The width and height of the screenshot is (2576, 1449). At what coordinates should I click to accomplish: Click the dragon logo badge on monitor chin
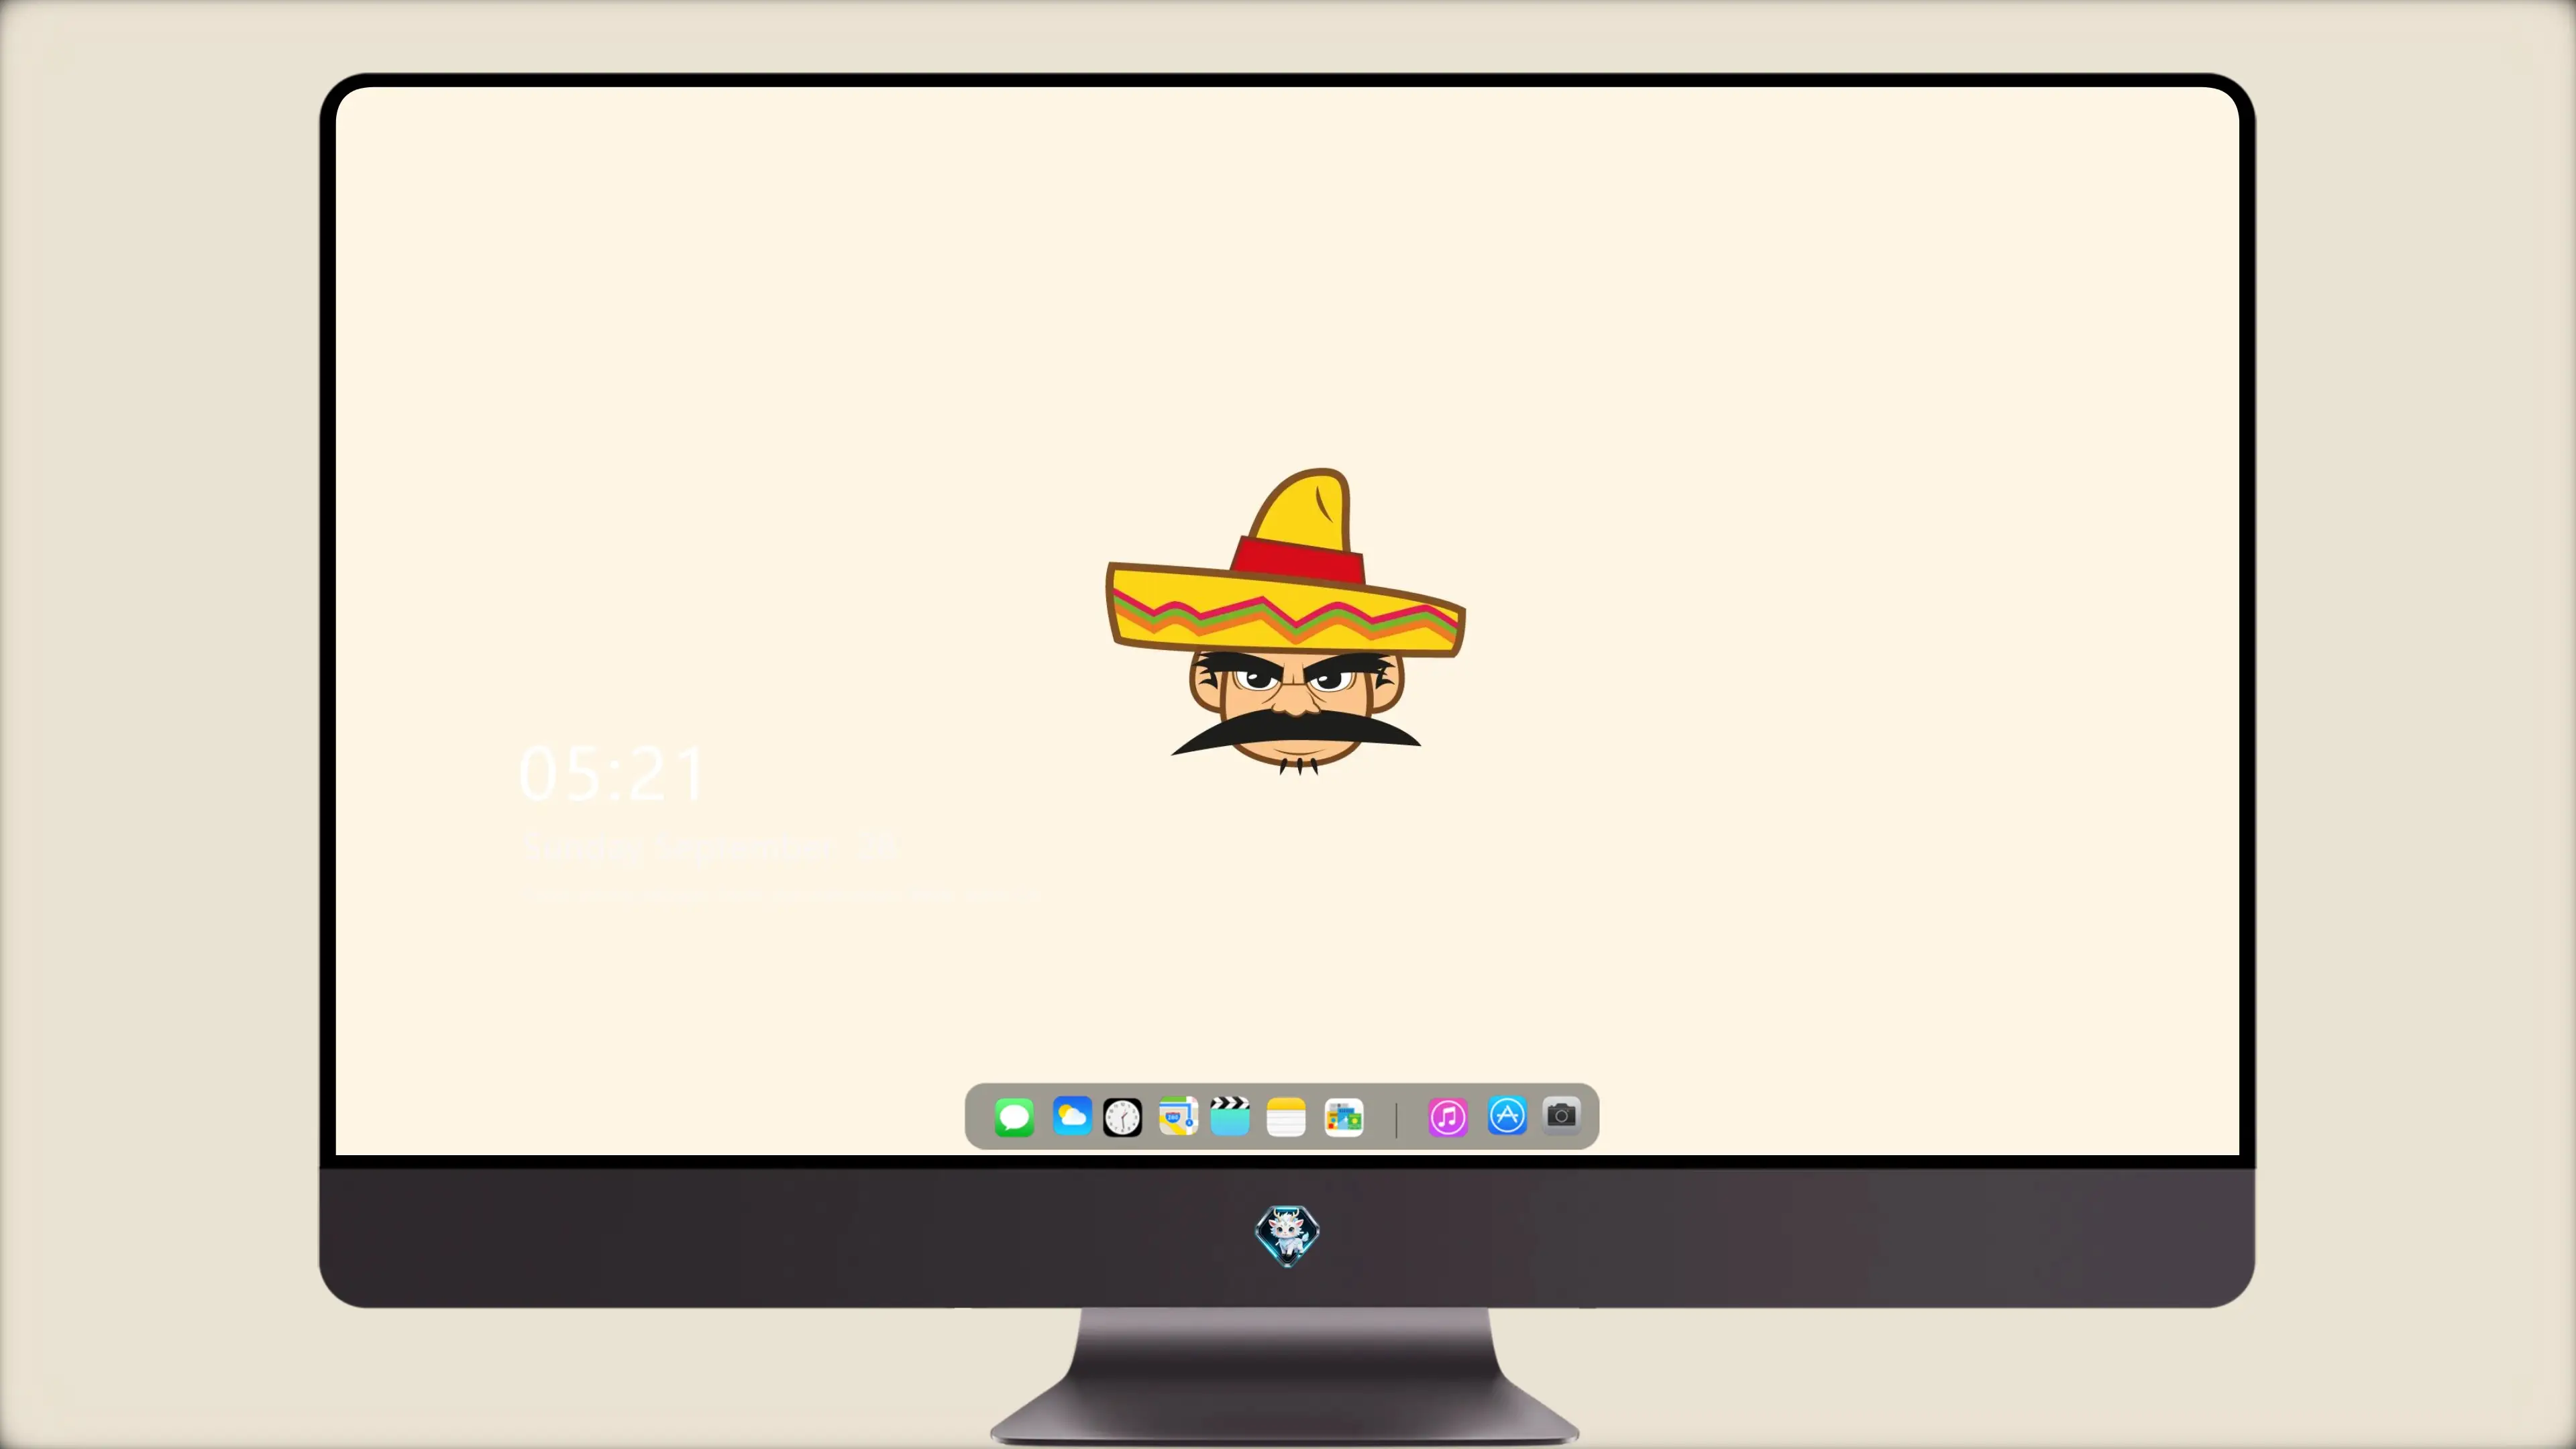1287,1235
